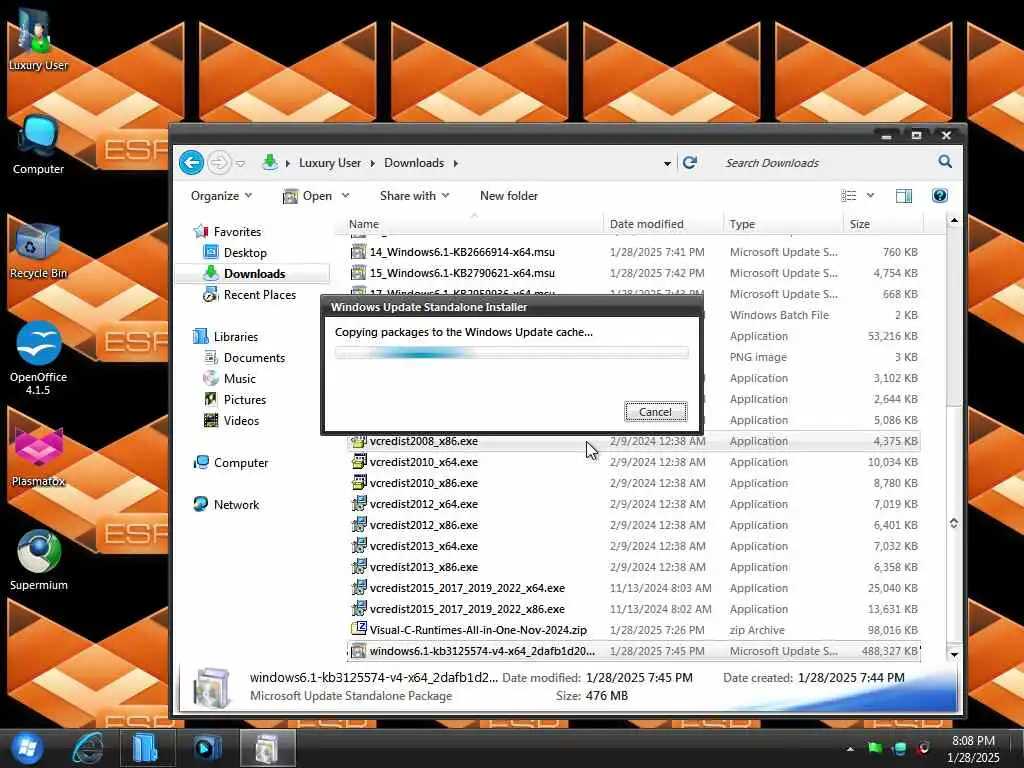Select the Update Installer taskbar button

coord(268,748)
